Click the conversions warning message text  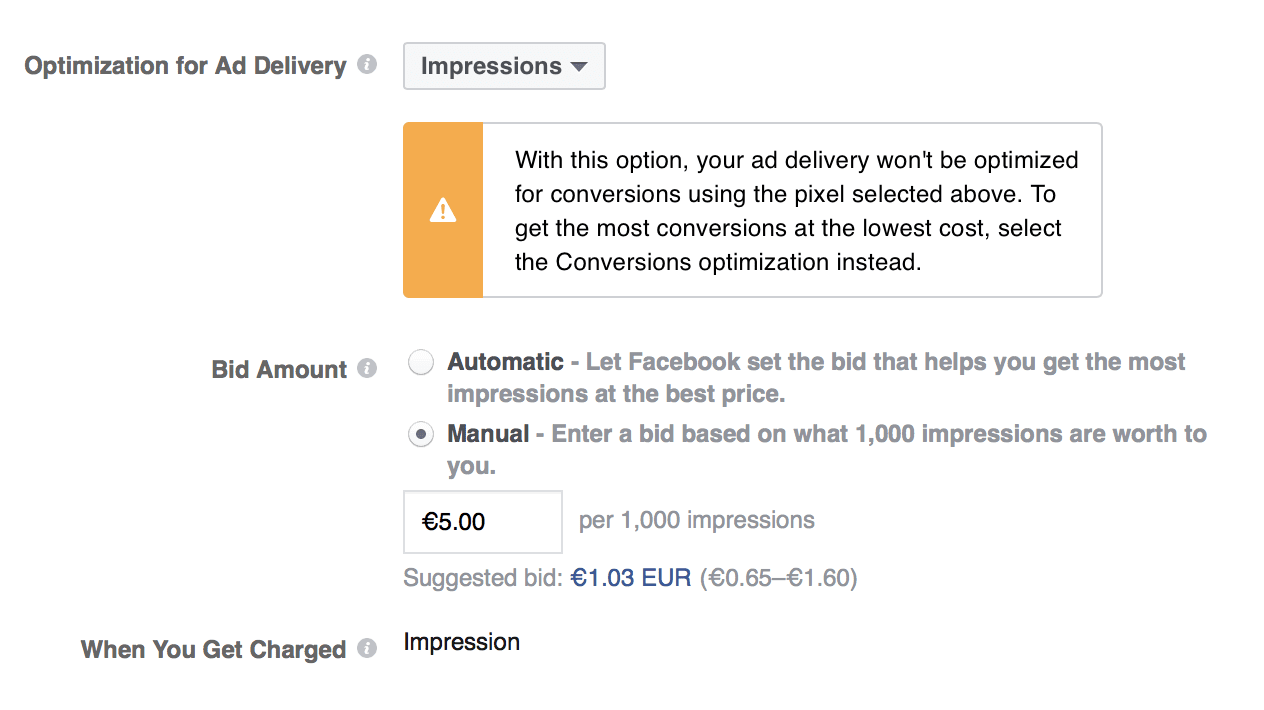pos(796,210)
